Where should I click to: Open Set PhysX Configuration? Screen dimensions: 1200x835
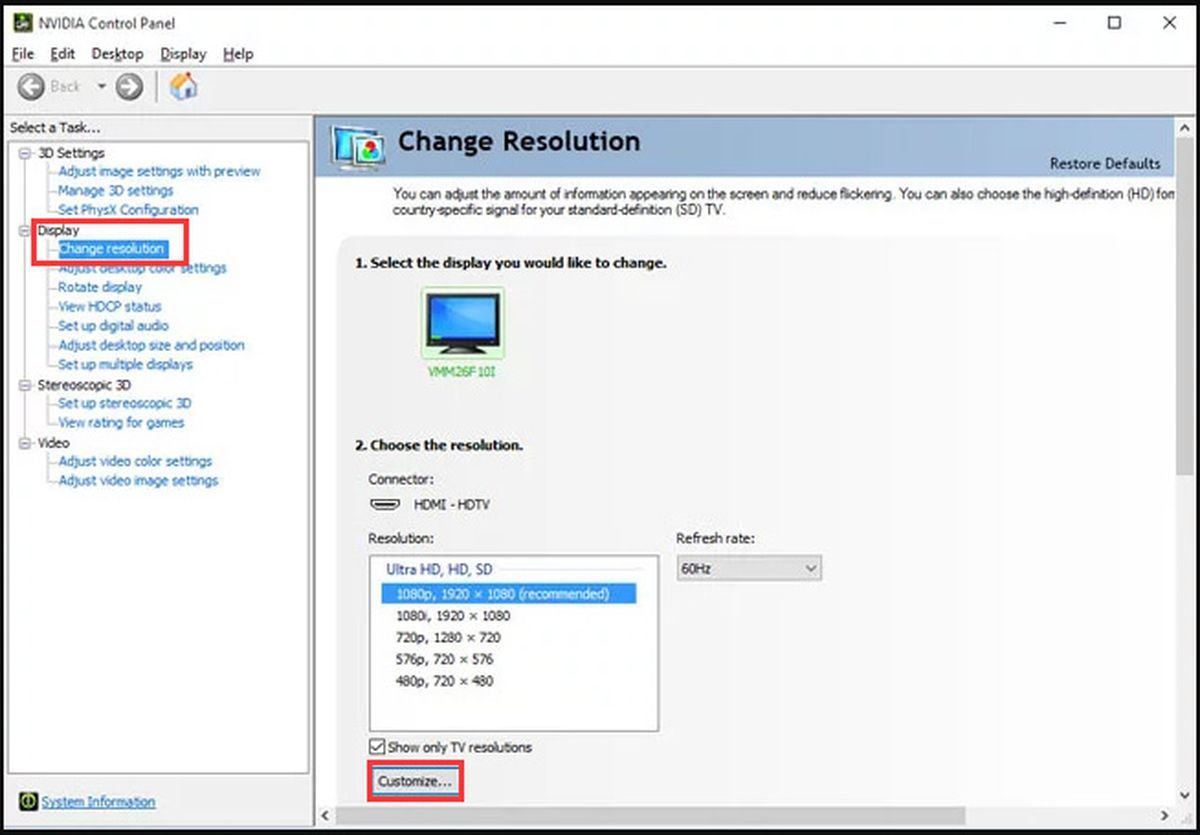click(128, 210)
